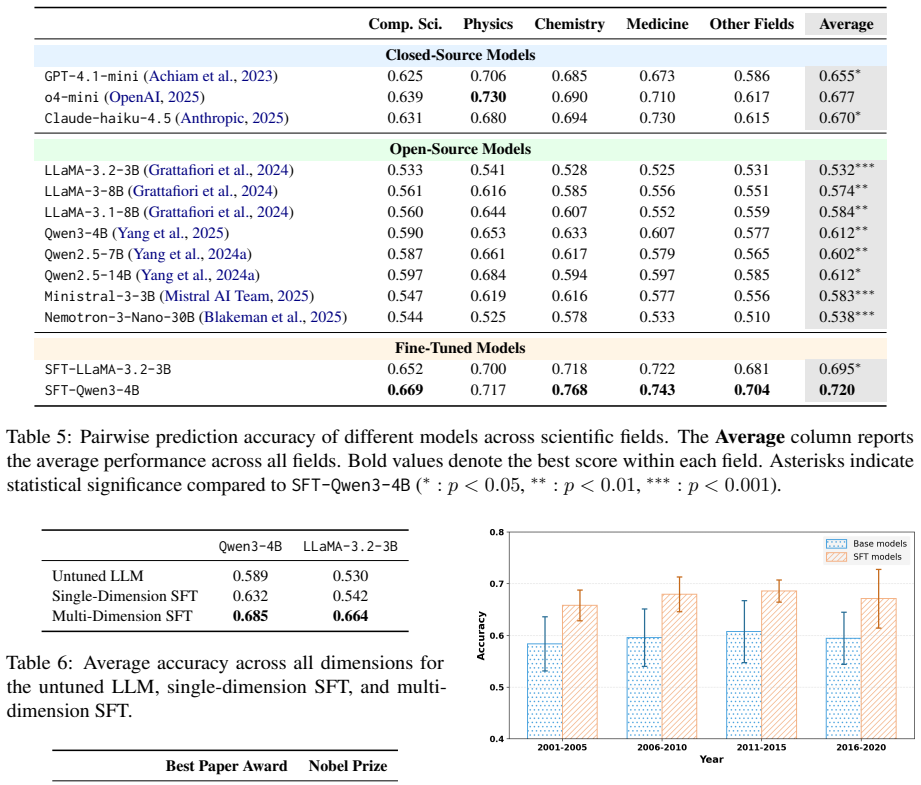Click the 0.695 average for SFT-LLaMA-3.2-3B
This screenshot has height=785, width=921.
point(837,370)
